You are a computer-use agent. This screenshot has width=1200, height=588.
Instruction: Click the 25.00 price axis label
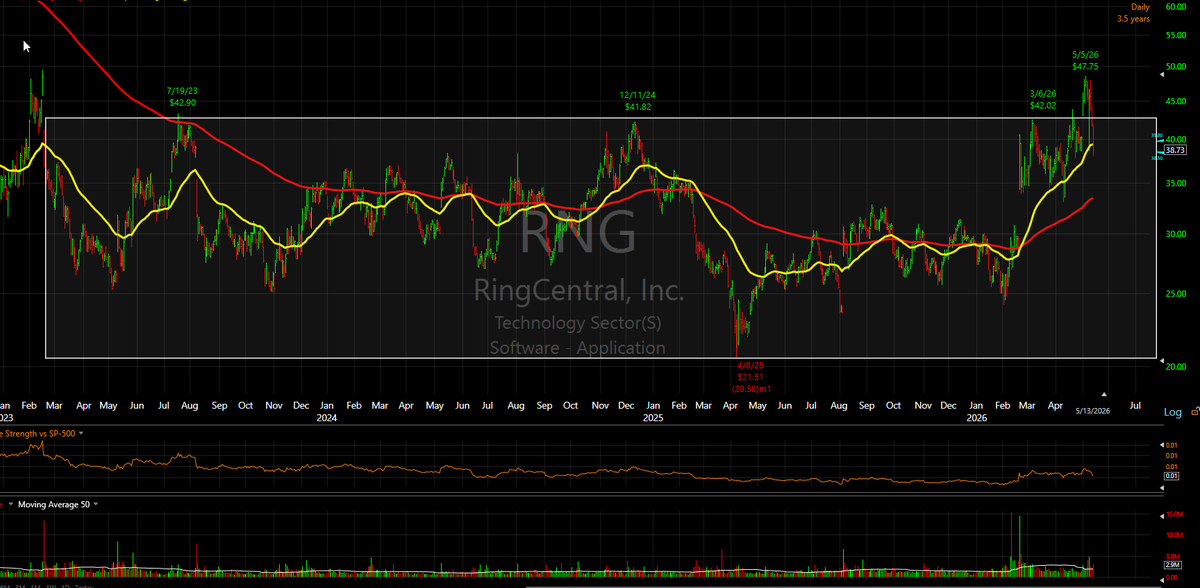[1177, 293]
